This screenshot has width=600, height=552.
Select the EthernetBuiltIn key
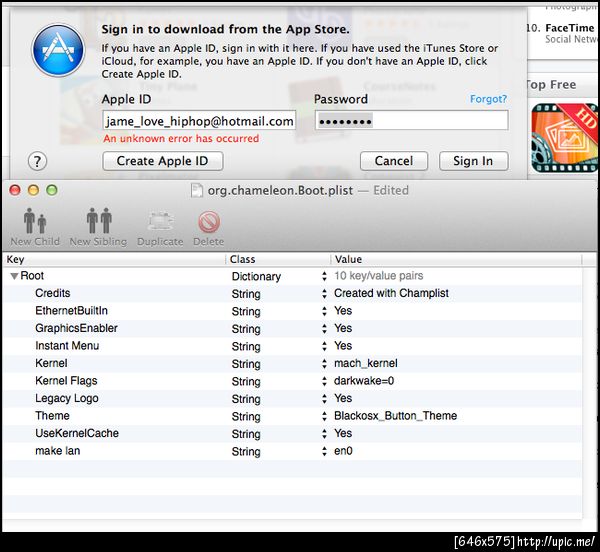[x=72, y=311]
